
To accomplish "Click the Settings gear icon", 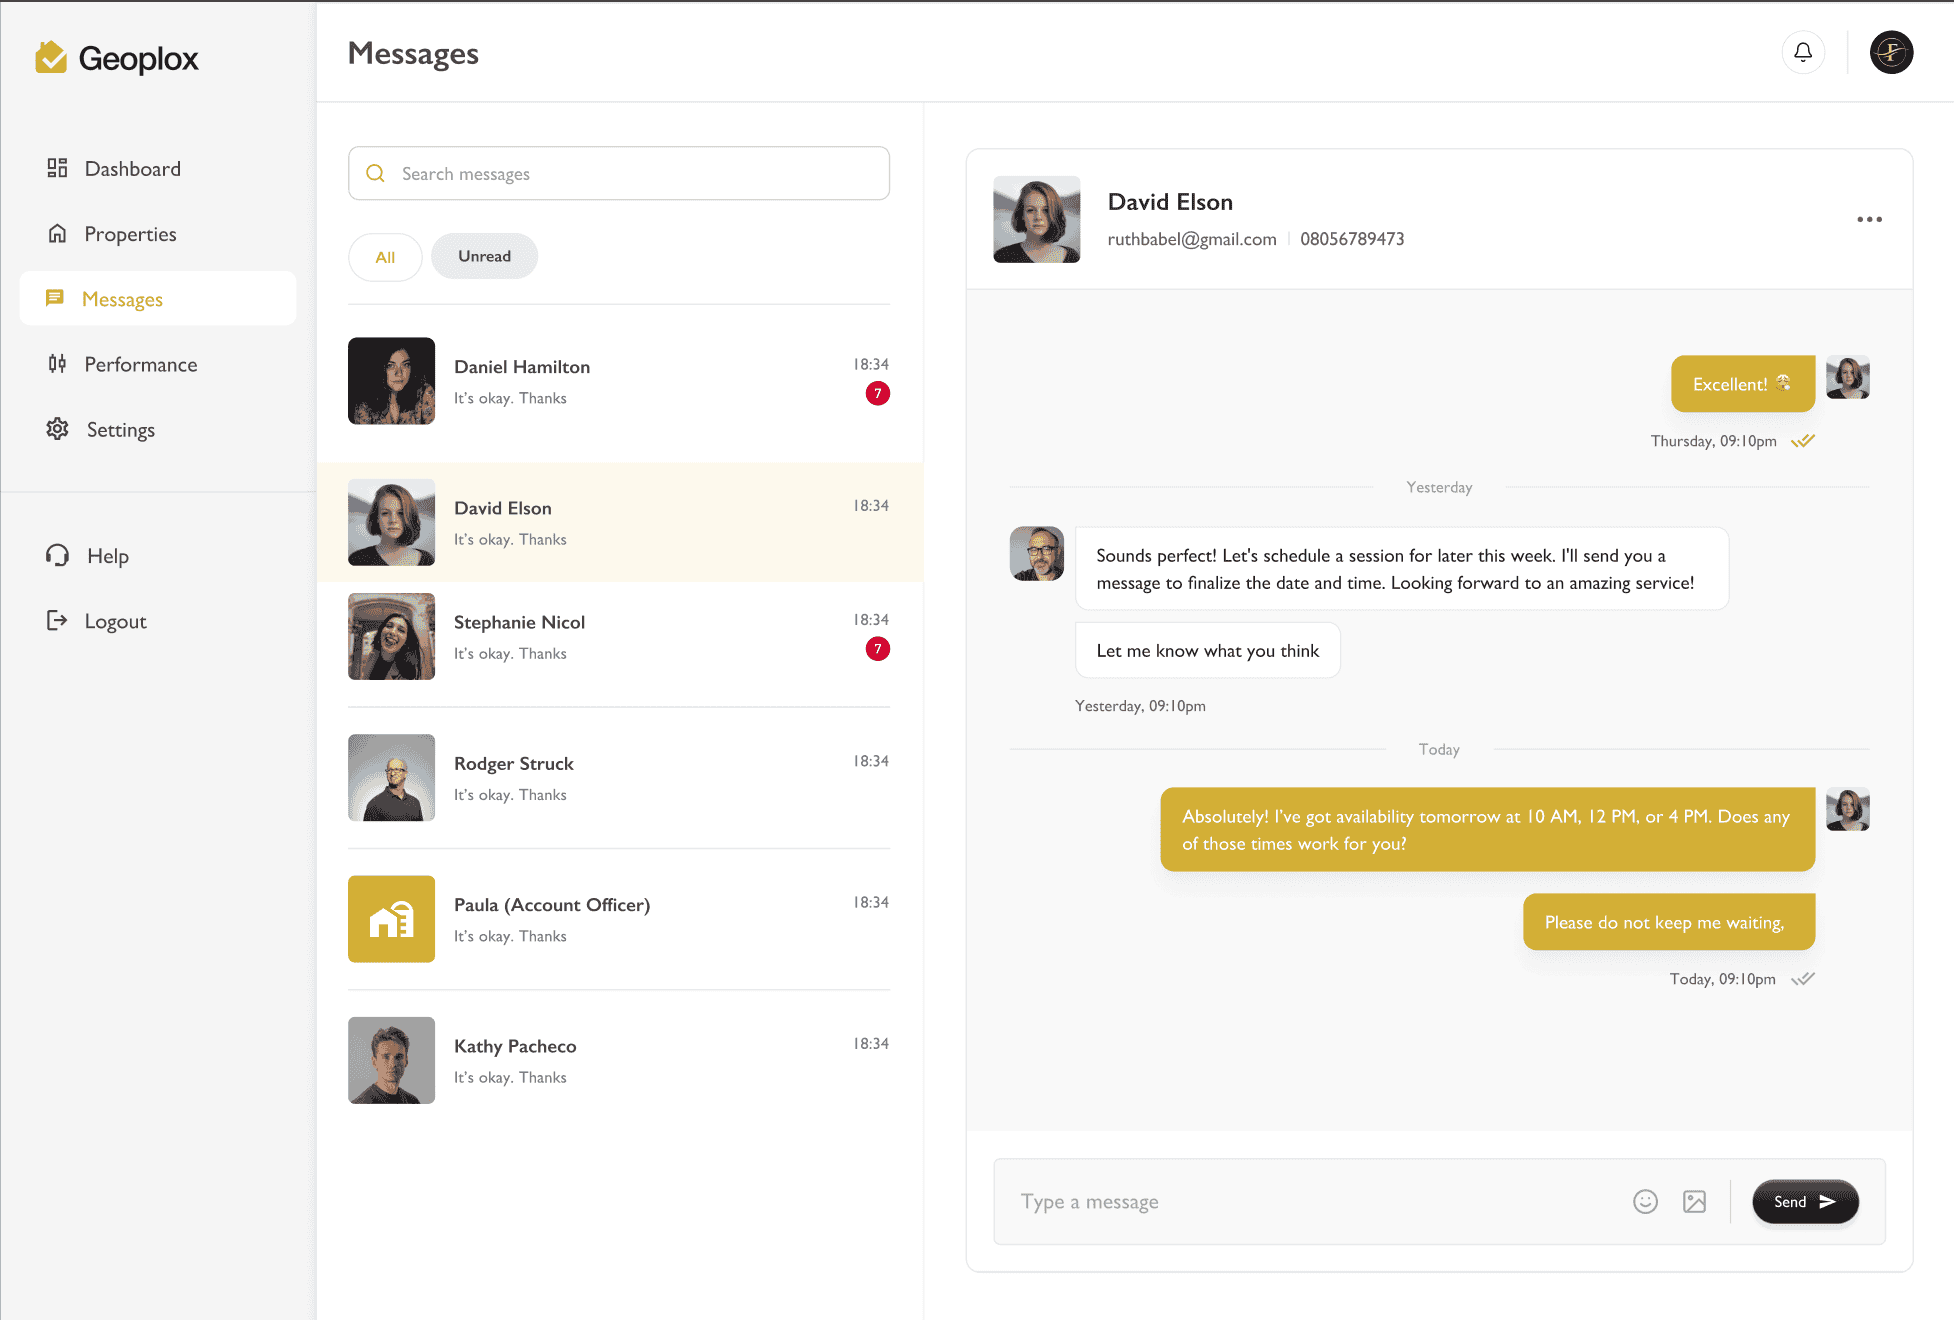I will pyautogui.click(x=57, y=429).
